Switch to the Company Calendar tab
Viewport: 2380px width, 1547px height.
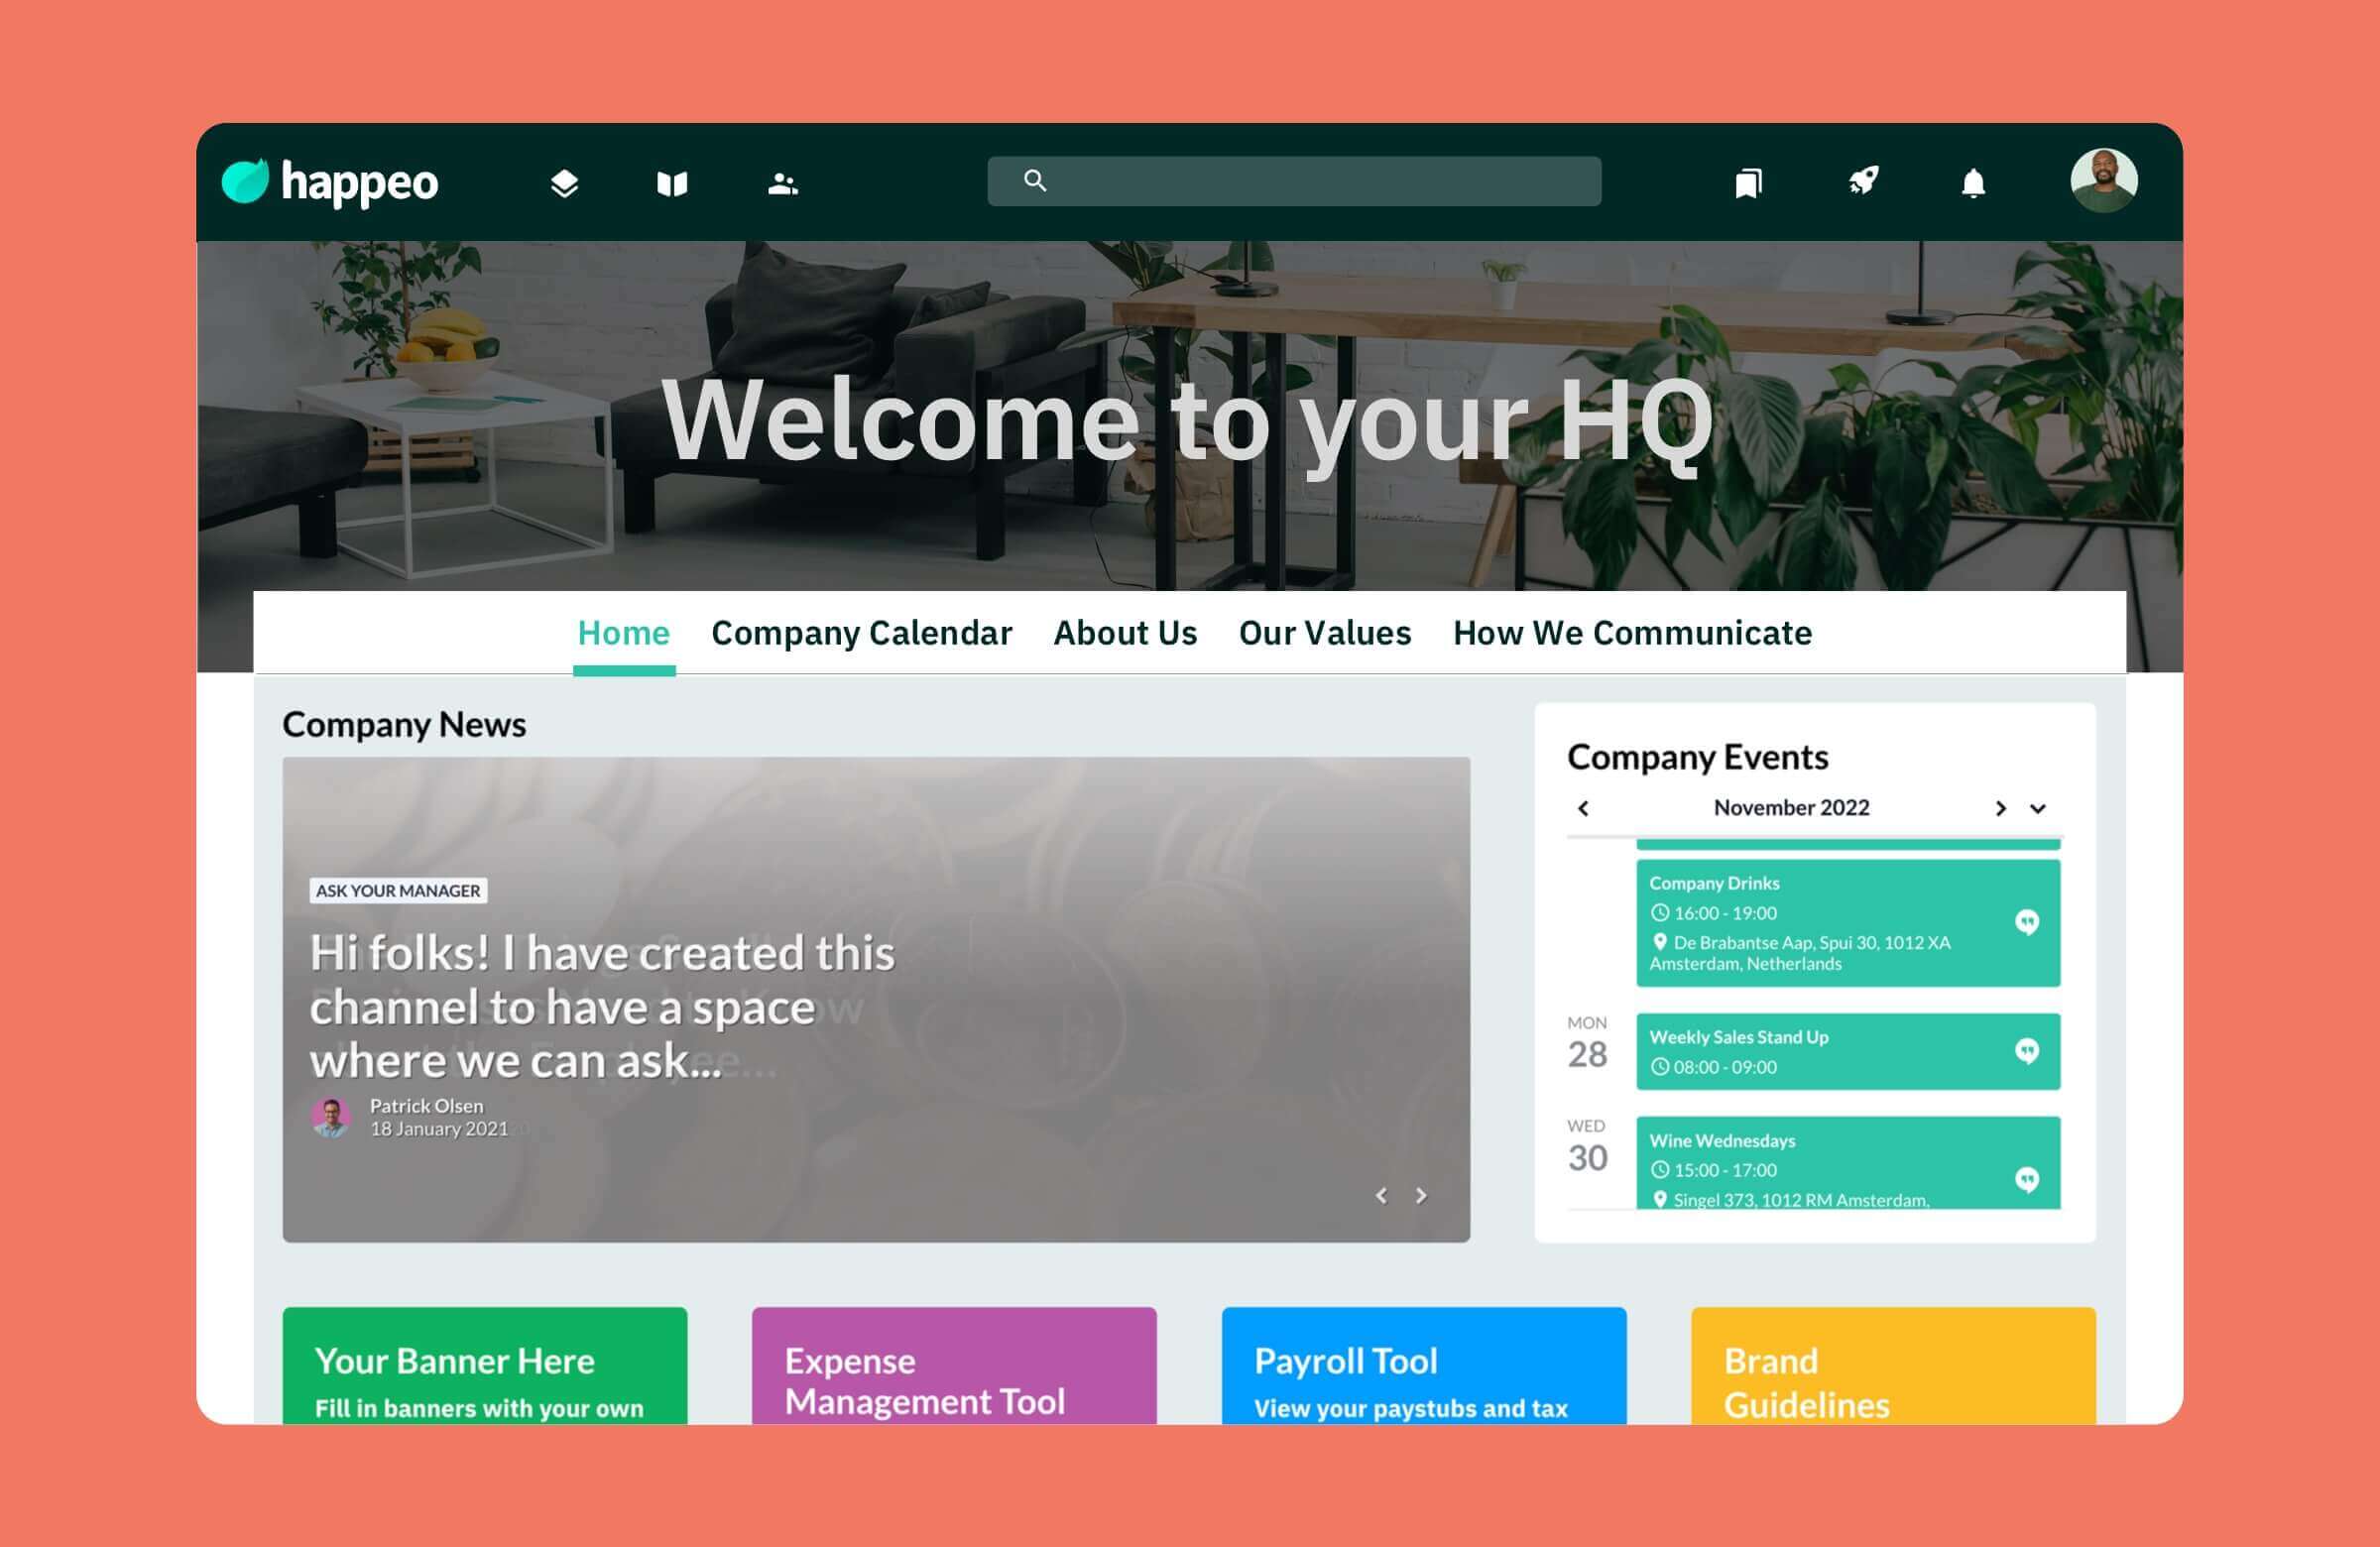pos(861,632)
